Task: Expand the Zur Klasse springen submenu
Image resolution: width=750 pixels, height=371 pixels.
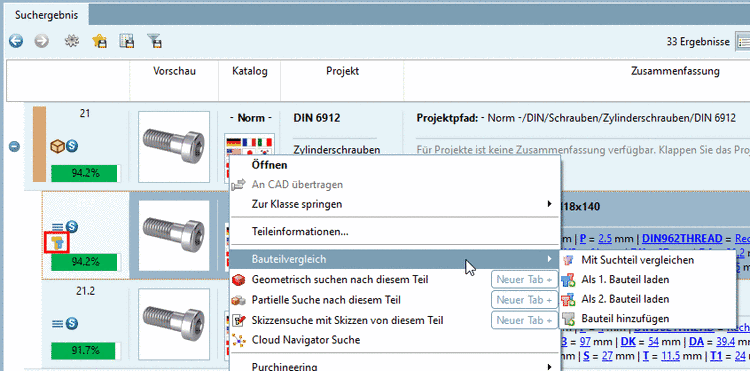Action: 395,204
